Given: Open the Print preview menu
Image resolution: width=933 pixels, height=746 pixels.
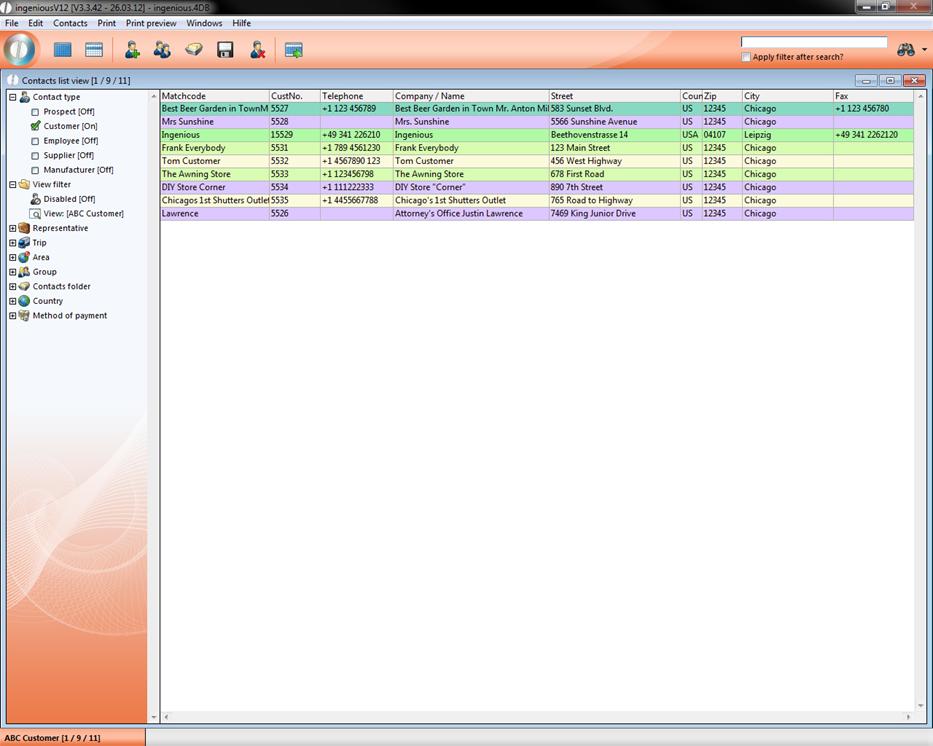Looking at the screenshot, I should pos(151,23).
